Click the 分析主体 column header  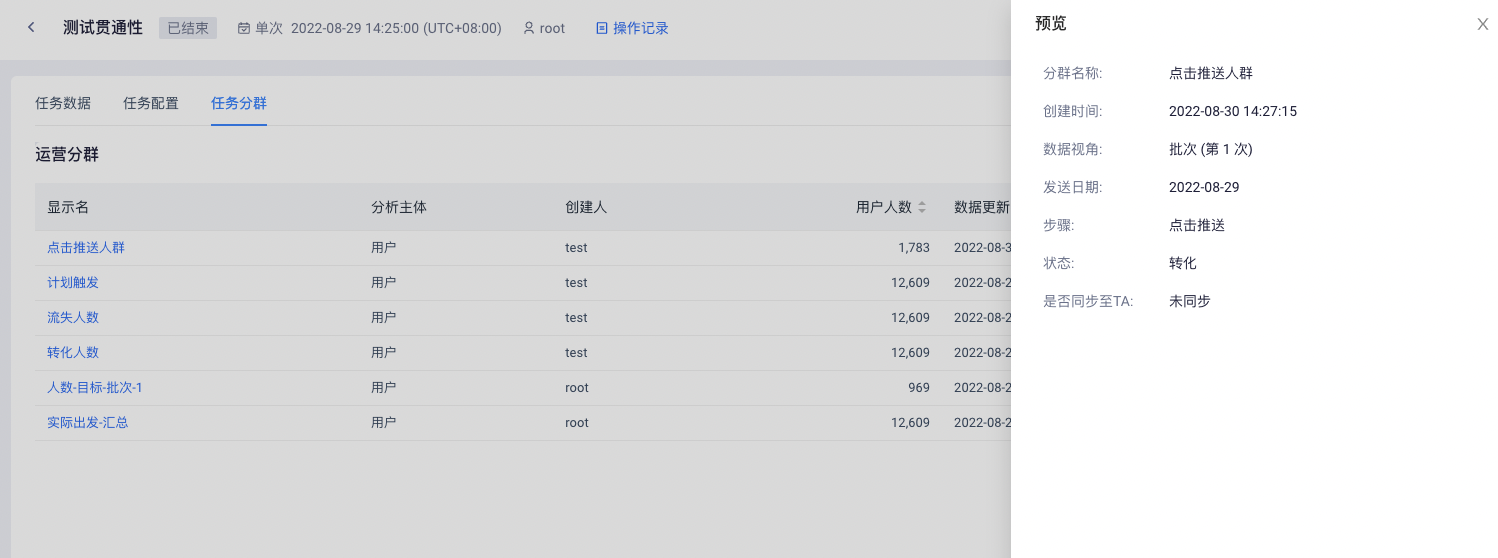pos(399,207)
